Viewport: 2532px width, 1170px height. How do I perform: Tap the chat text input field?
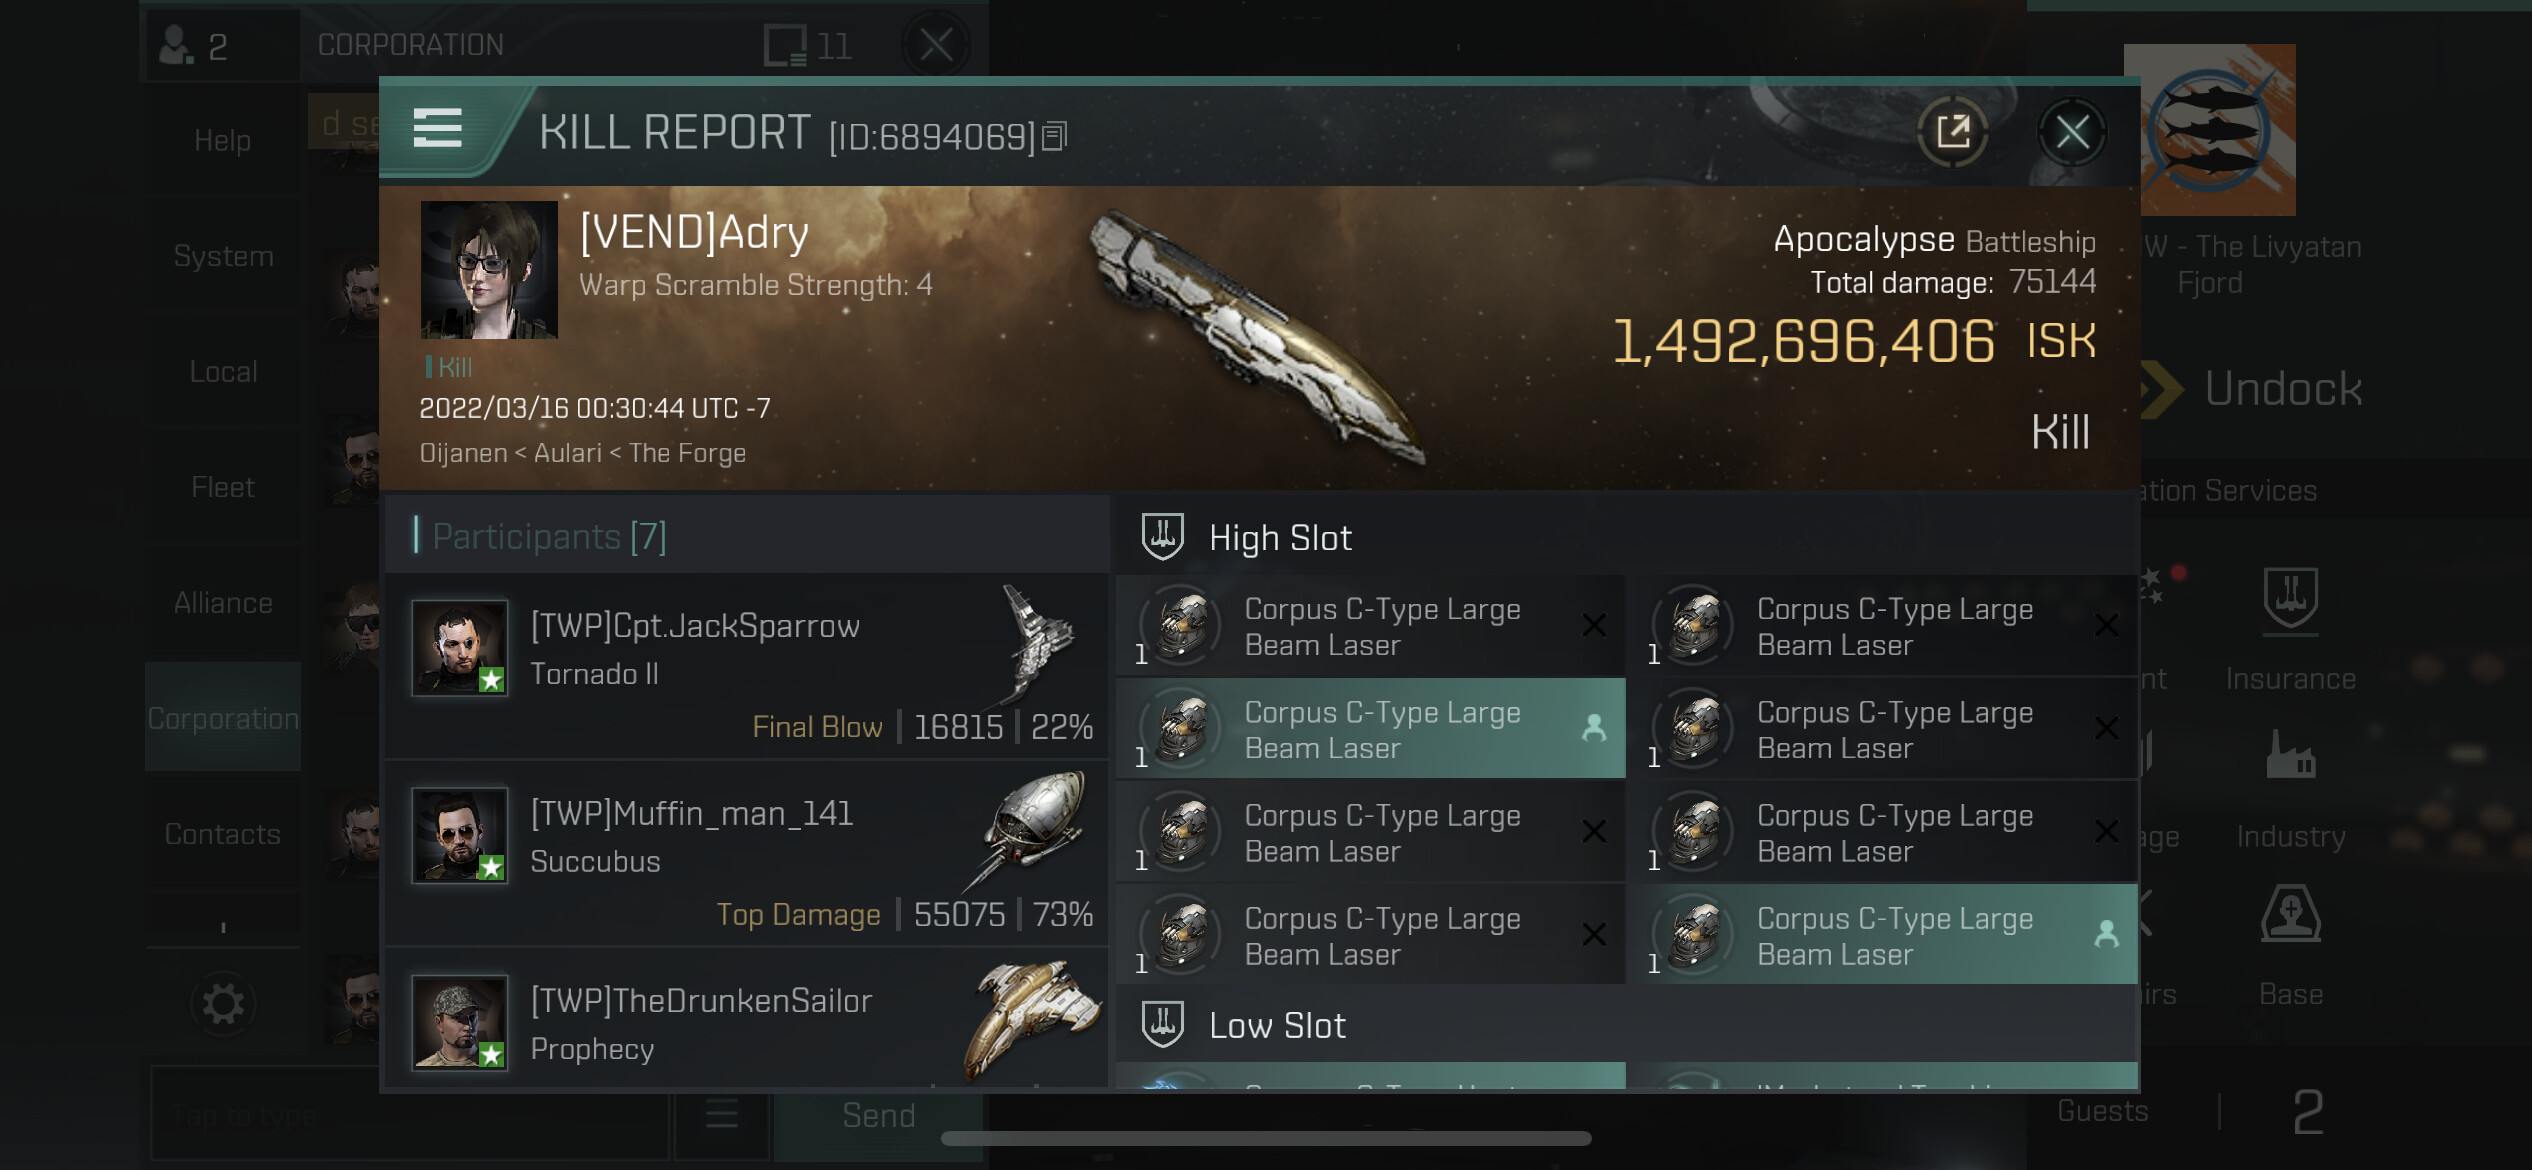tap(409, 1114)
